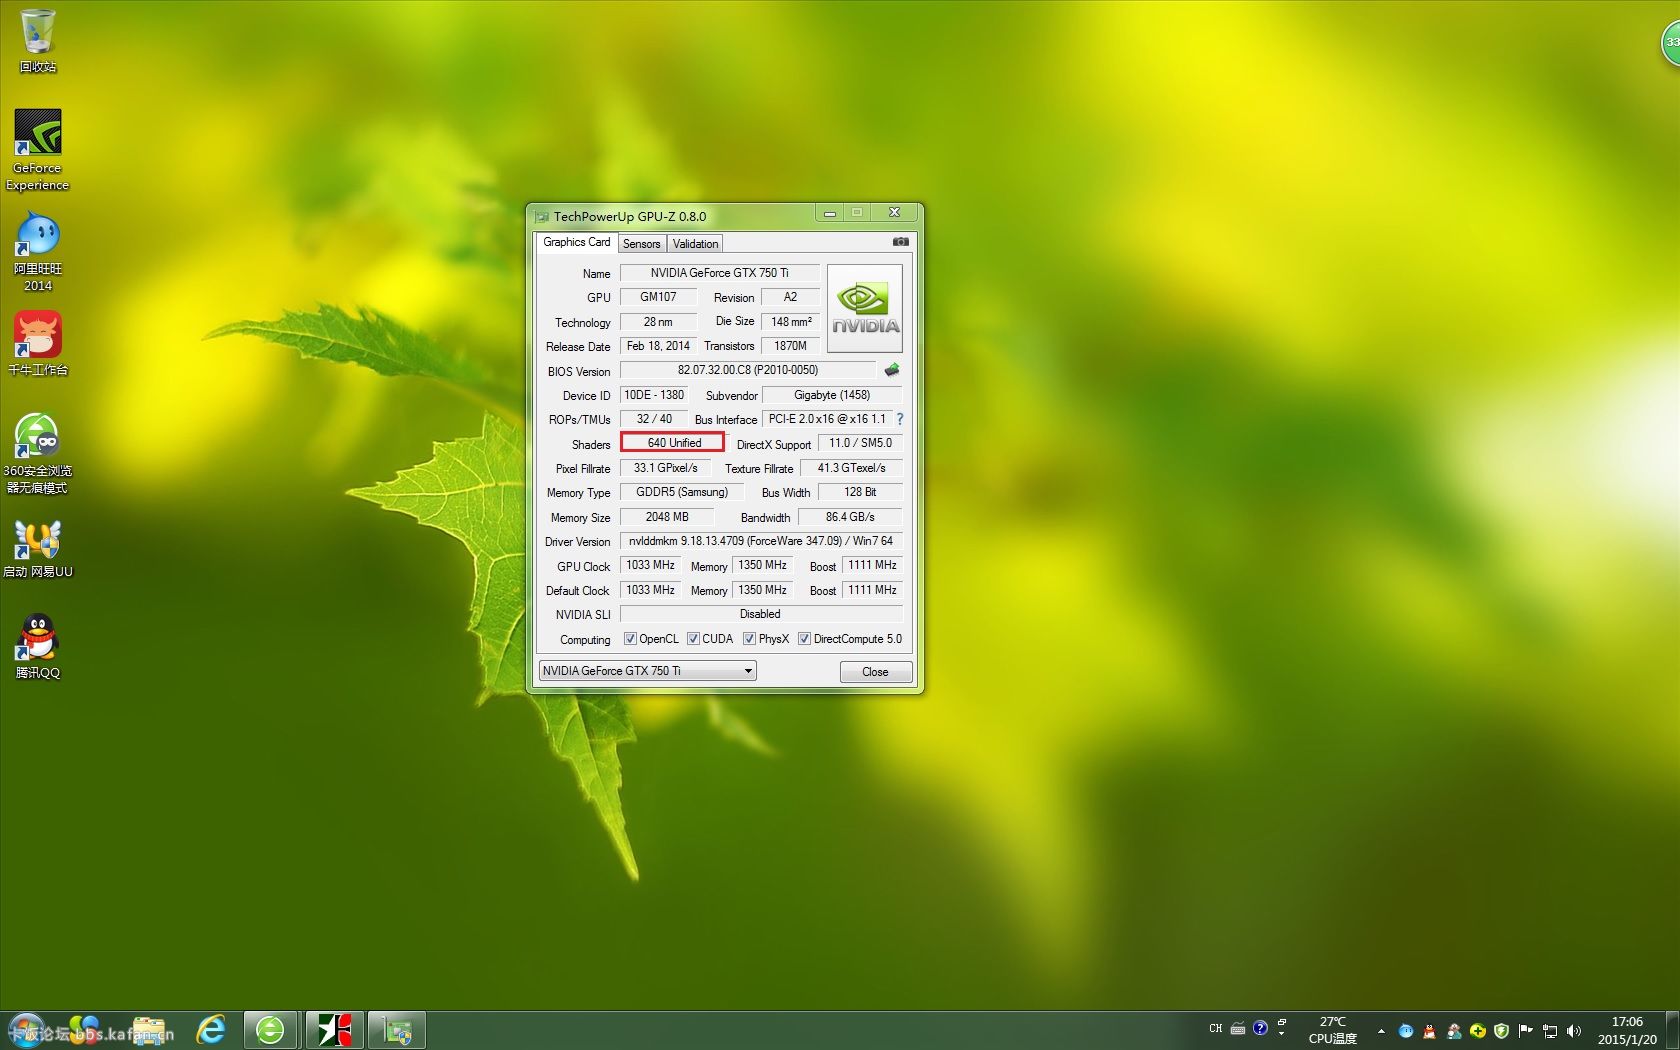Click the Shaders 640 Unified field
Screen dimensions: 1680x1050
coord(673,443)
